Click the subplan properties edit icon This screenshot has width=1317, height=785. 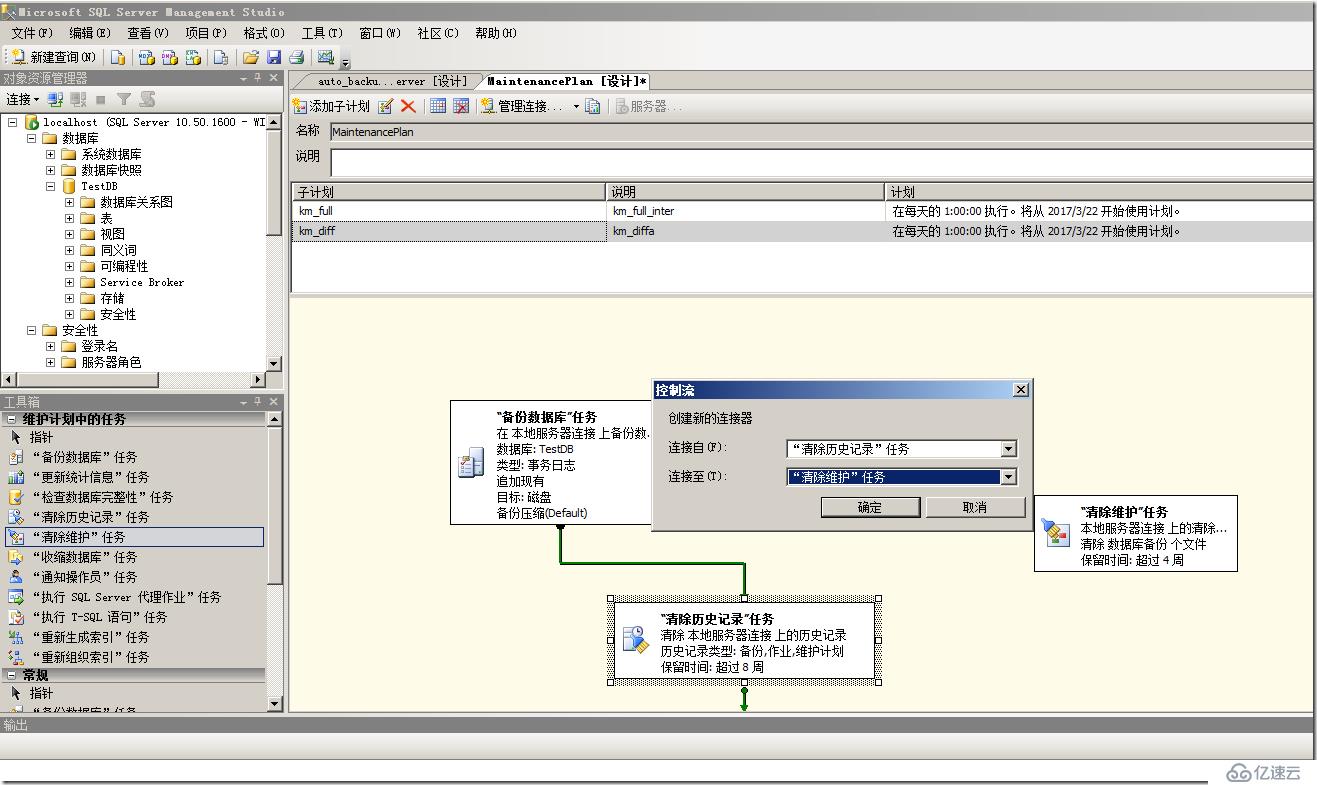[x=386, y=106]
